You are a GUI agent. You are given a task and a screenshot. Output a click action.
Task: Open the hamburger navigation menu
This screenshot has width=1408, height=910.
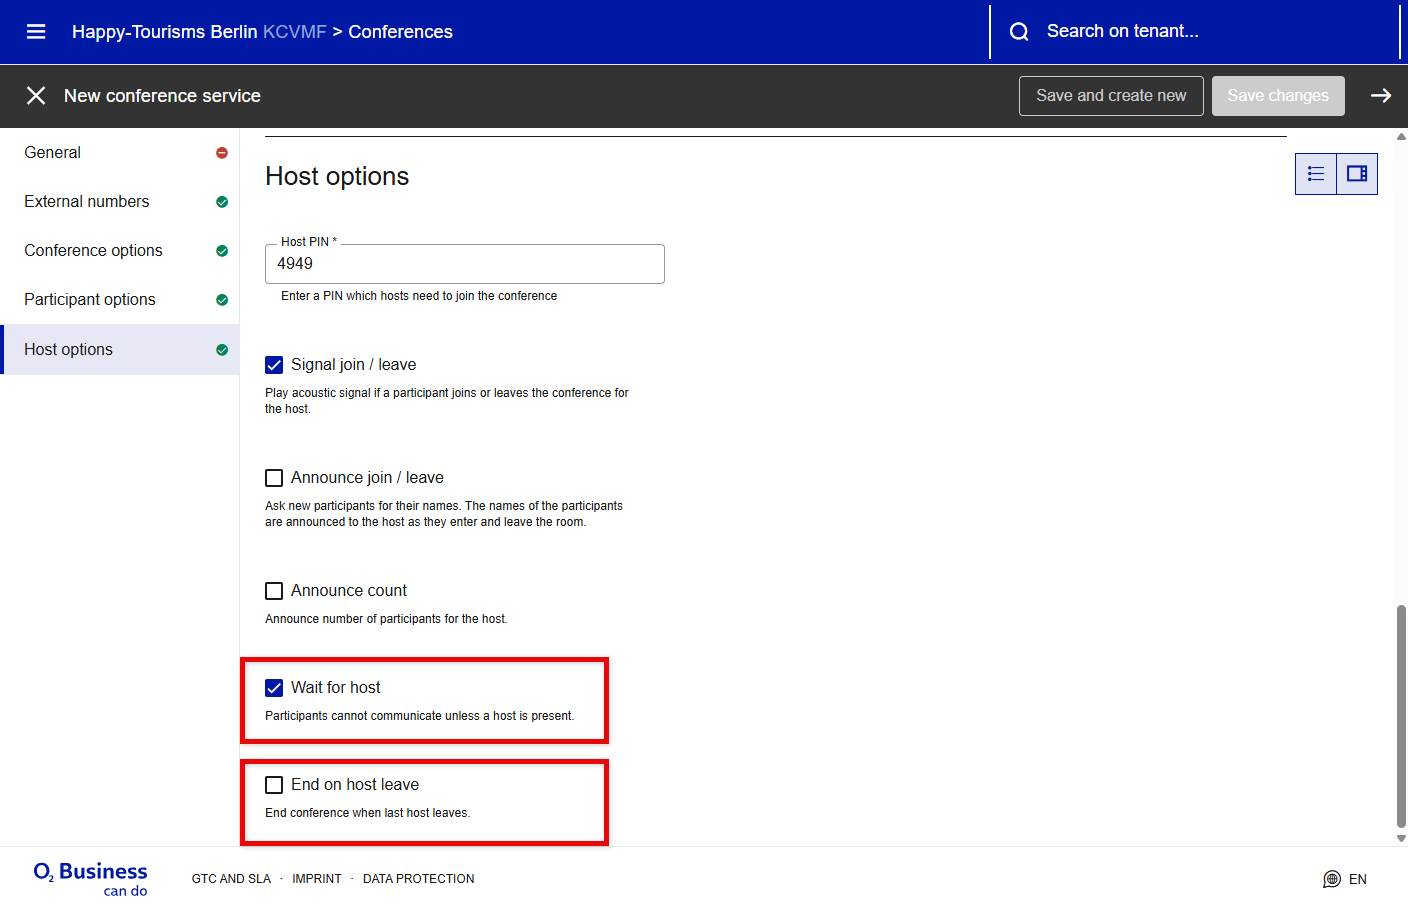36,32
